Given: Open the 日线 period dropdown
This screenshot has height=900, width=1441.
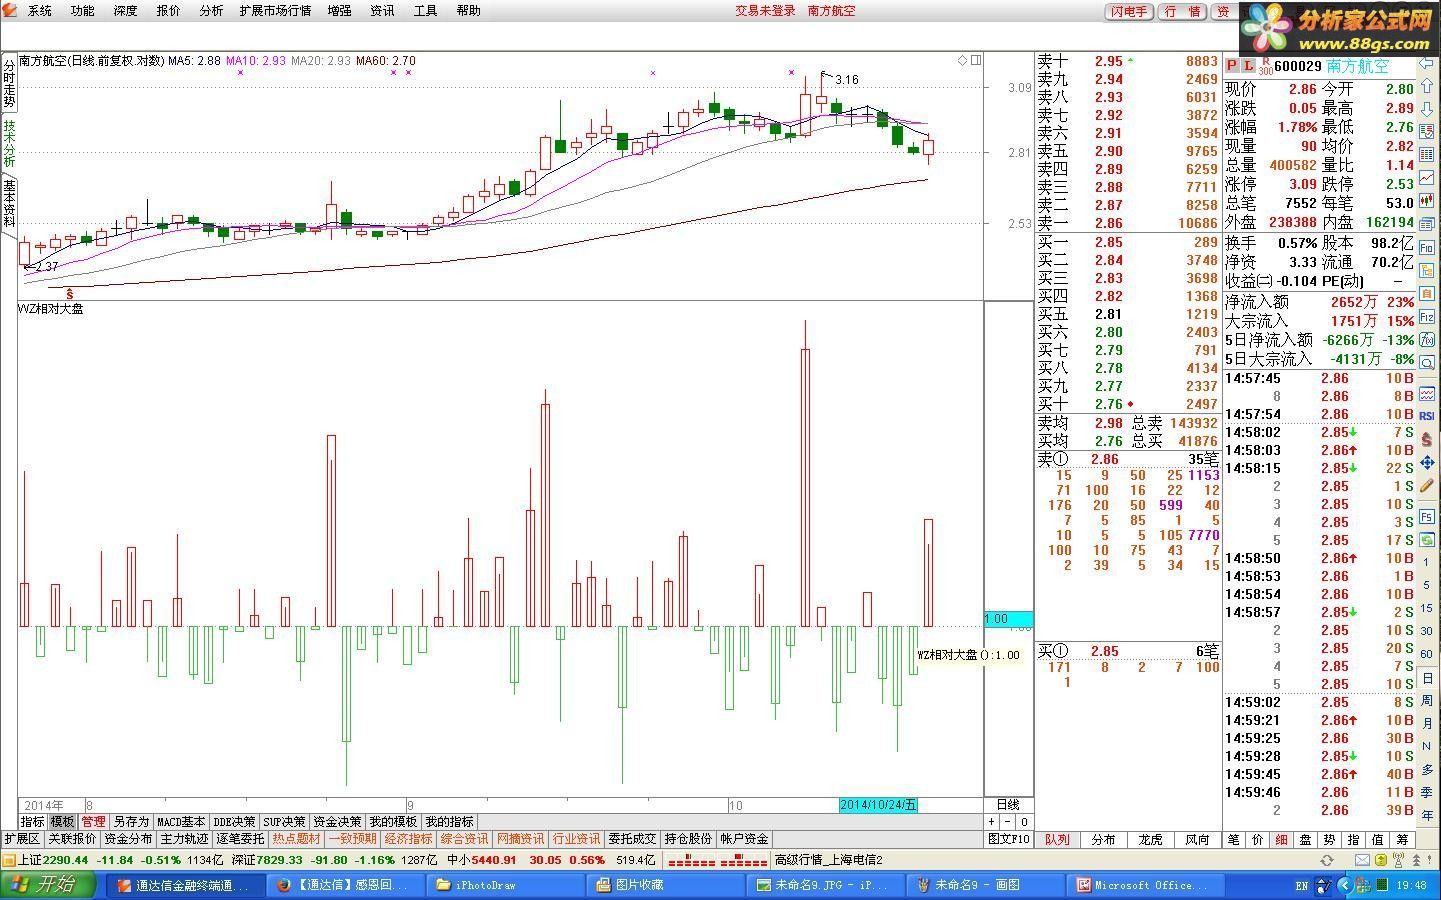Looking at the screenshot, I should (1008, 805).
